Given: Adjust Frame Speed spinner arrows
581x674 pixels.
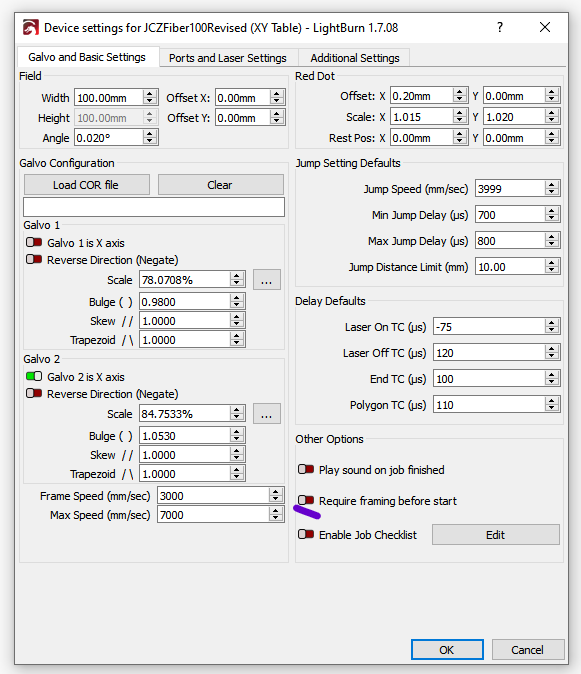Looking at the screenshot, I should [x=276, y=495].
